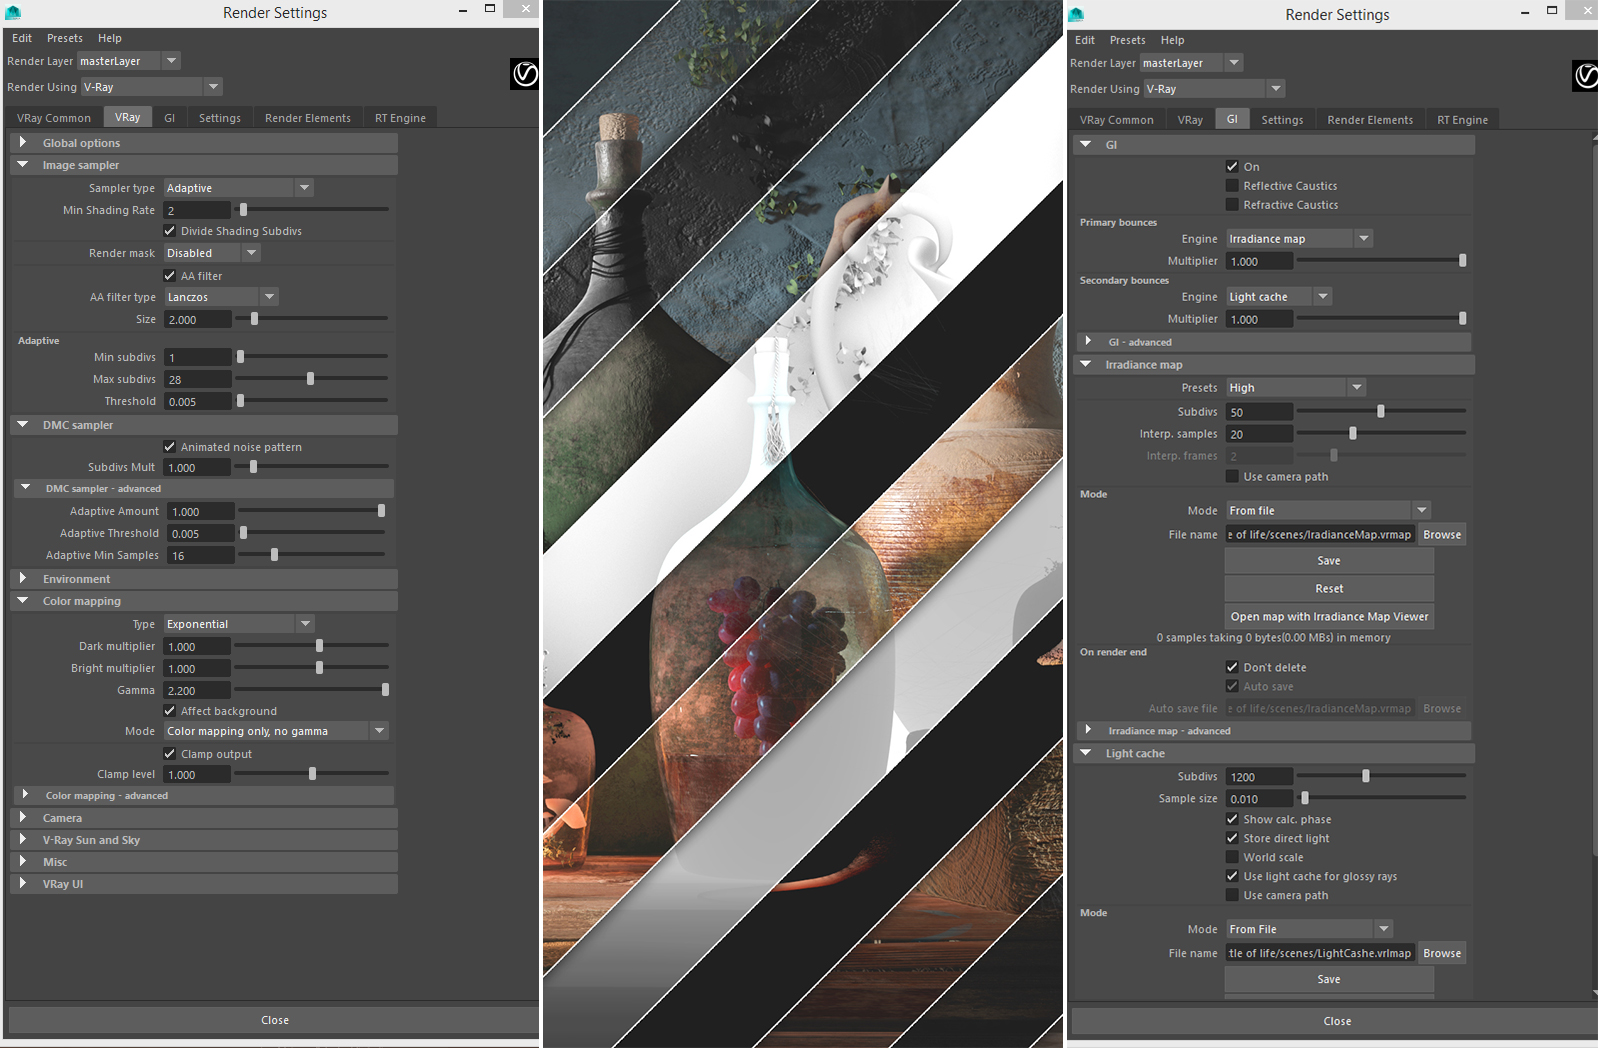Open Render Elements tab in right window
Viewport: 1598px width, 1048px height.
(1370, 120)
